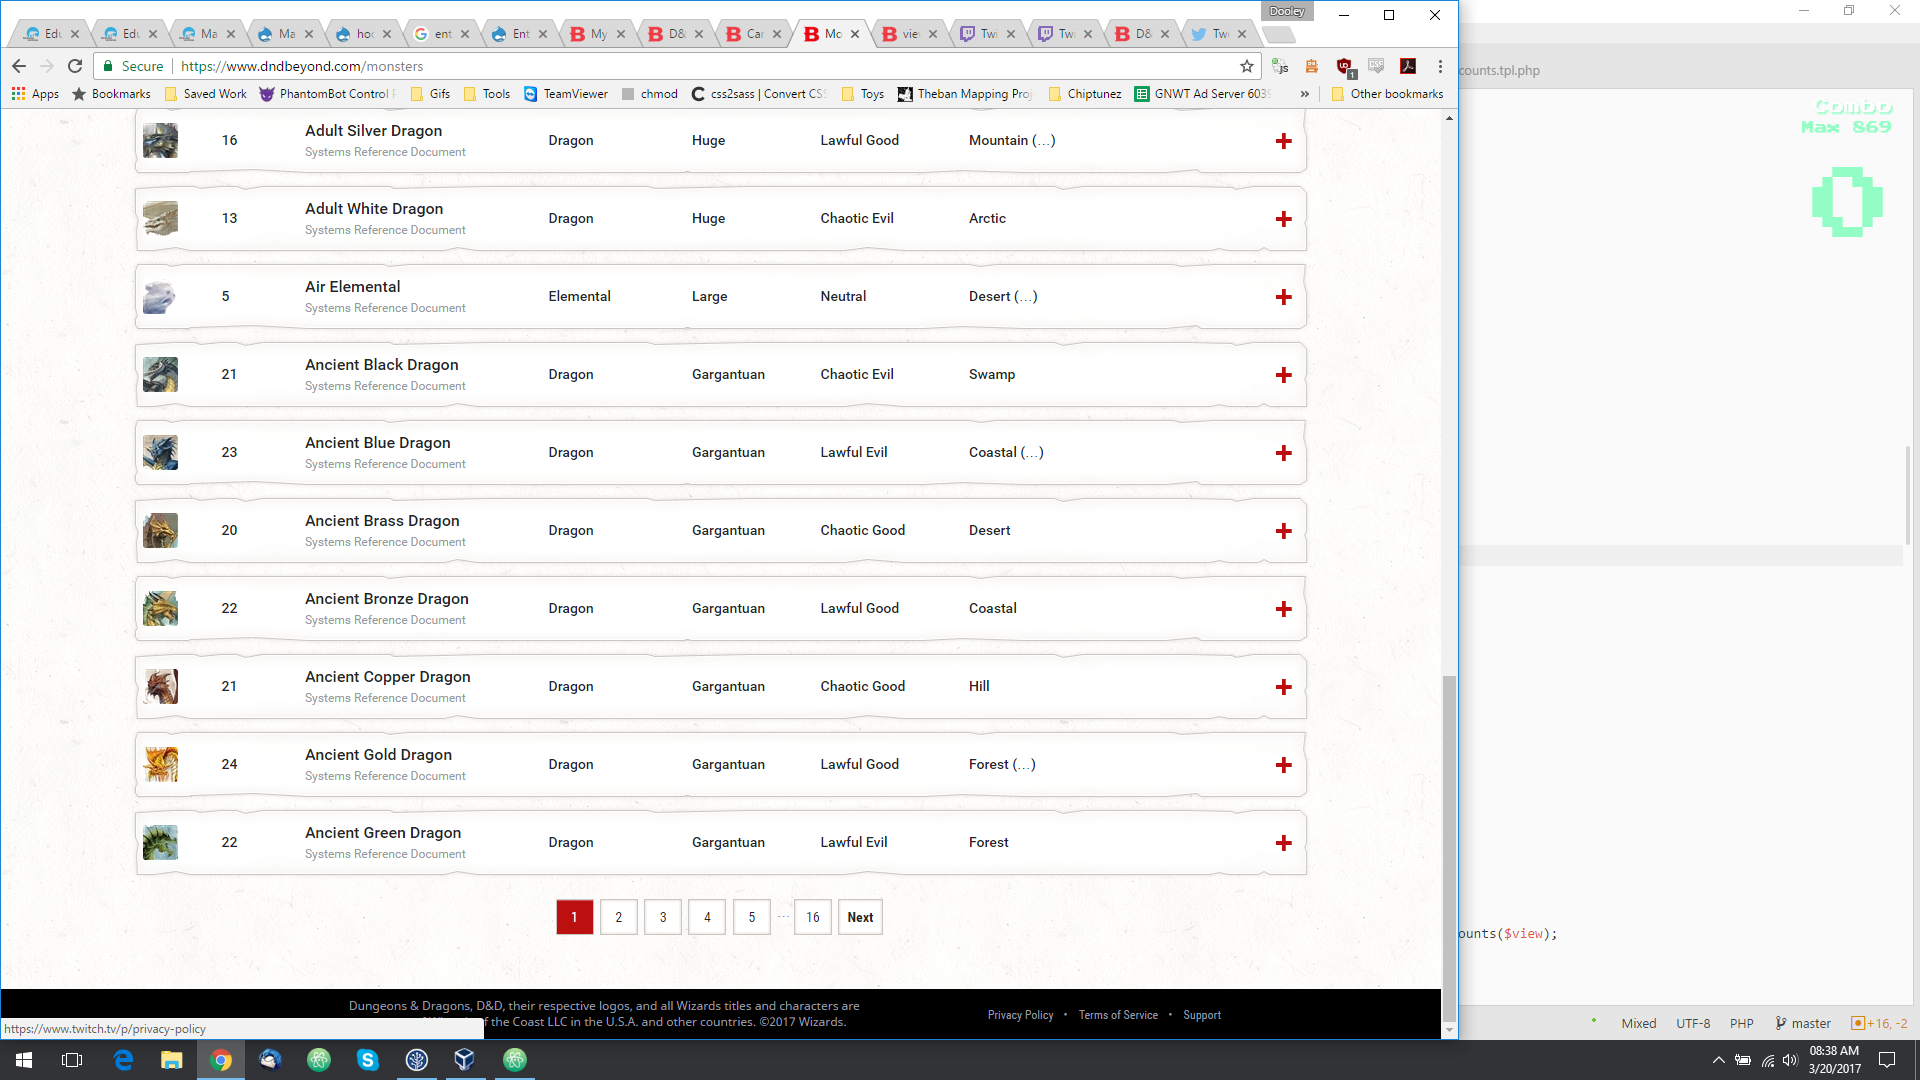Open Task View on the taskbar
Image resolution: width=1920 pixels, height=1080 pixels.
tap(72, 1060)
